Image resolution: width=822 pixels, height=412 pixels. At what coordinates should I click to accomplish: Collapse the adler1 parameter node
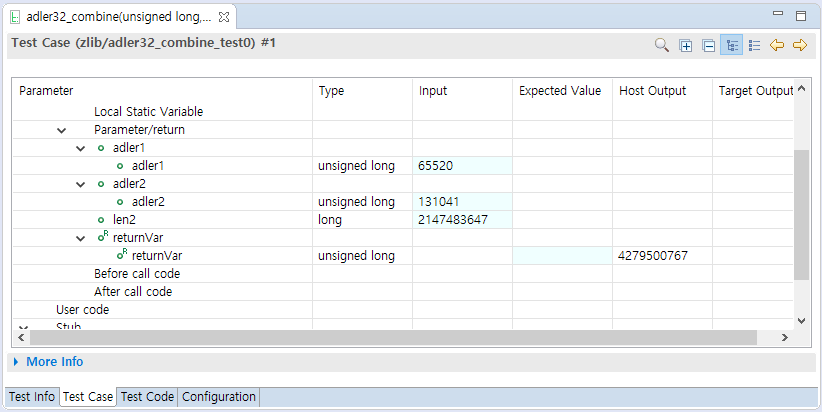coord(81,148)
